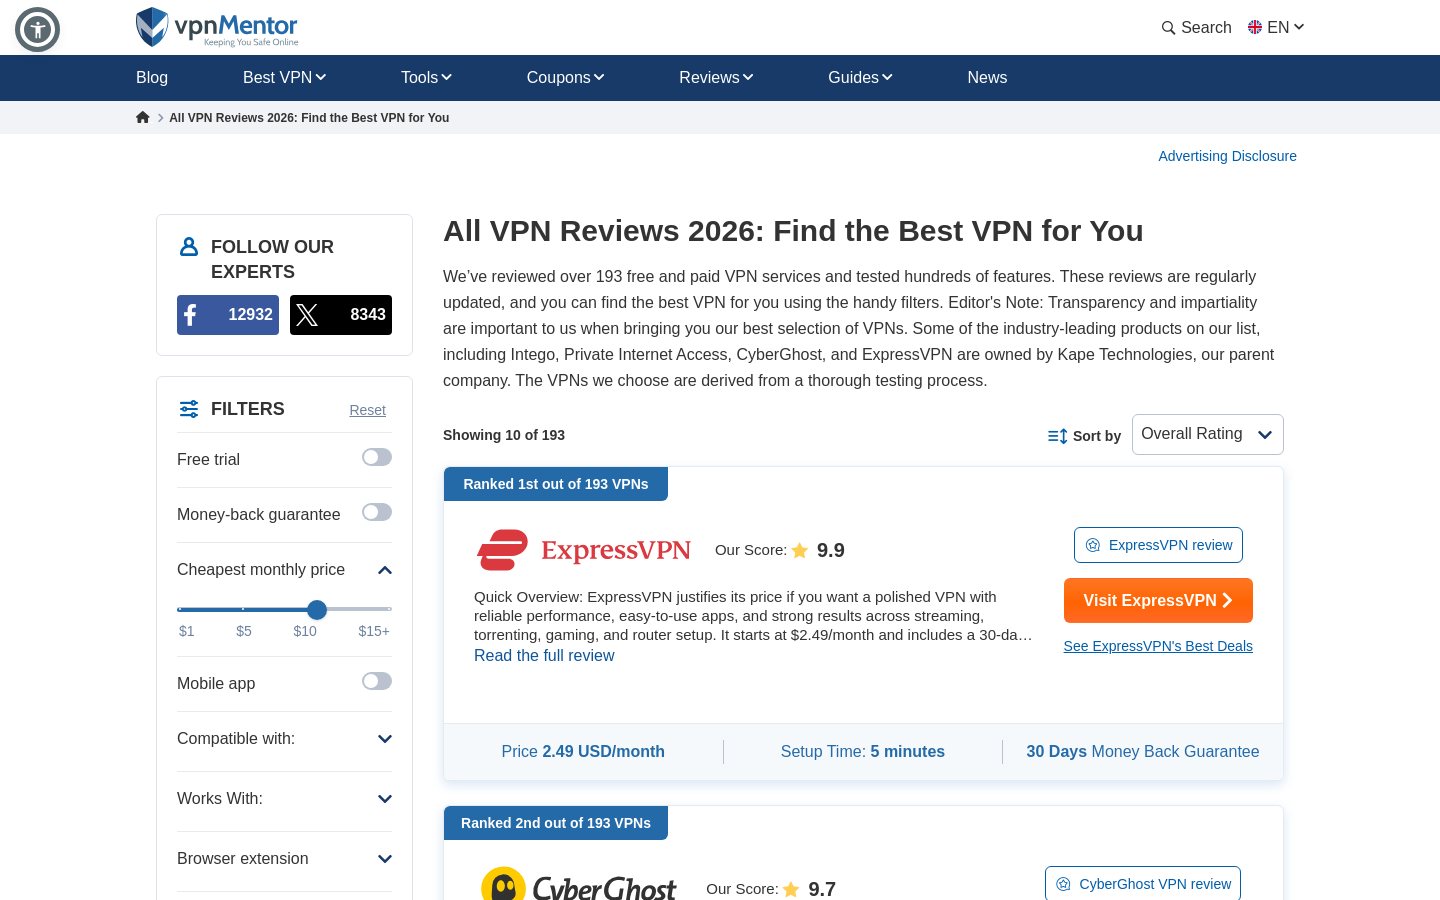Image resolution: width=1440 pixels, height=900 pixels.
Task: Click the Visit ExpressVPN button
Action: [x=1158, y=600]
